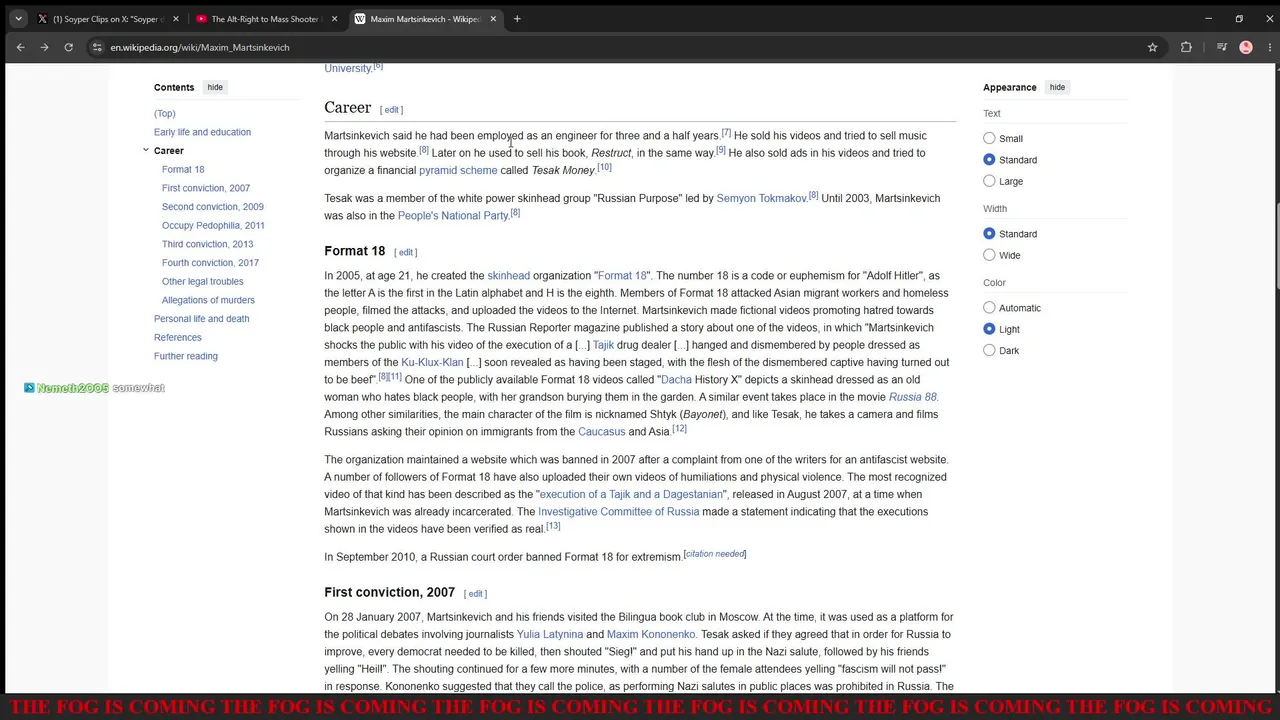Click the browser Forward arrow
The width and height of the screenshot is (1280, 720).
click(x=44, y=47)
